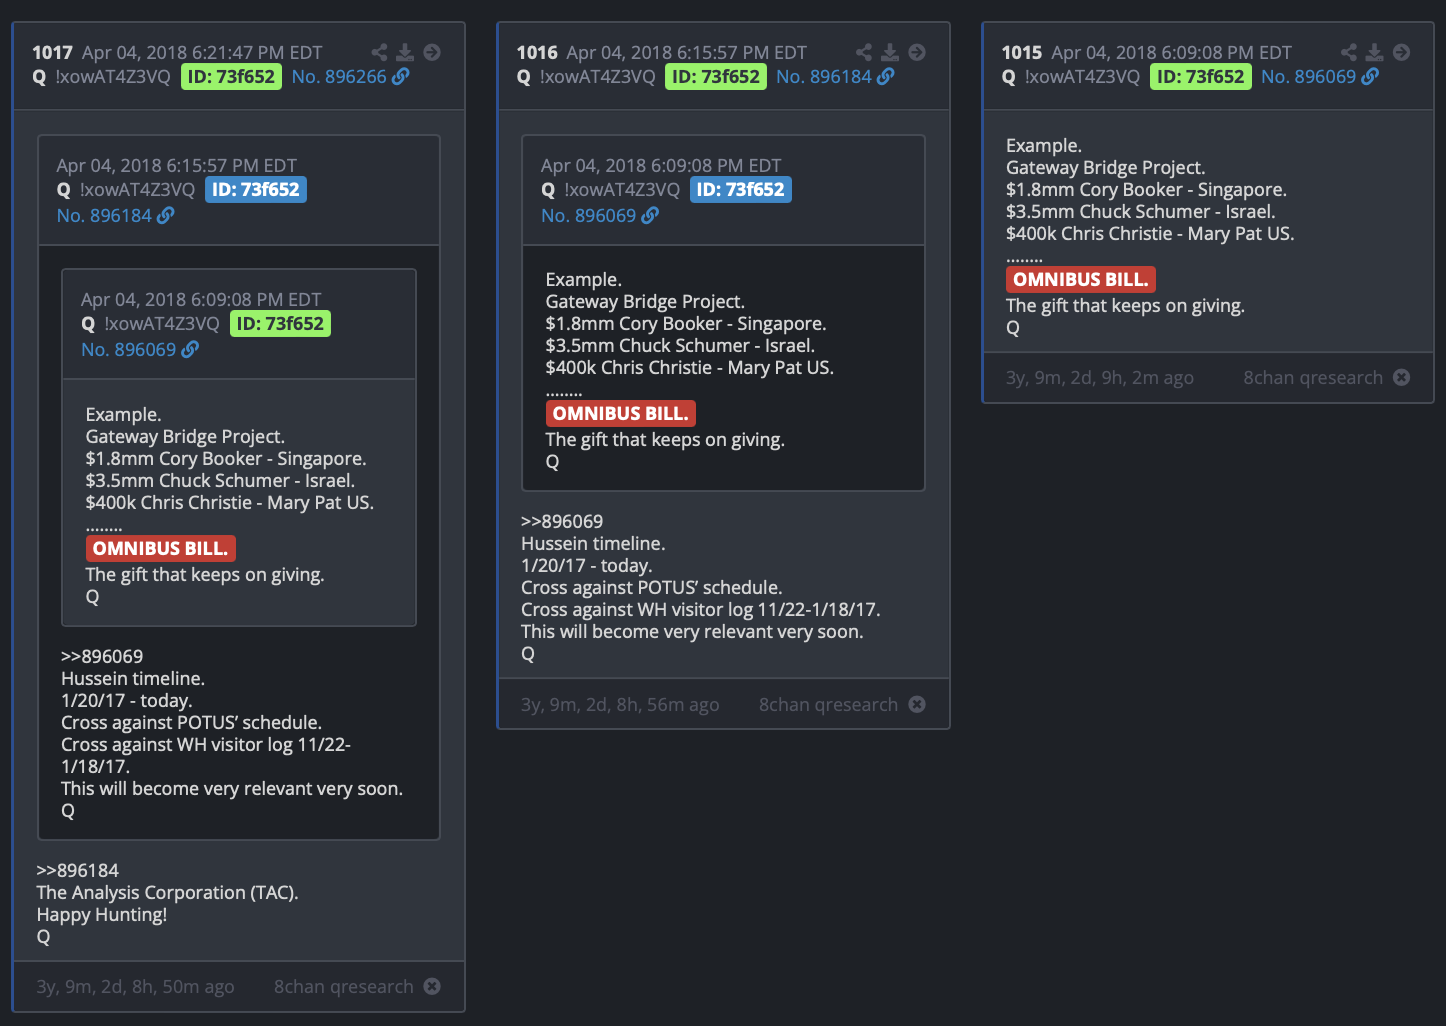1446x1026 pixels.
Task: Open post 1015 via its arrow icon
Action: pos(1402,52)
